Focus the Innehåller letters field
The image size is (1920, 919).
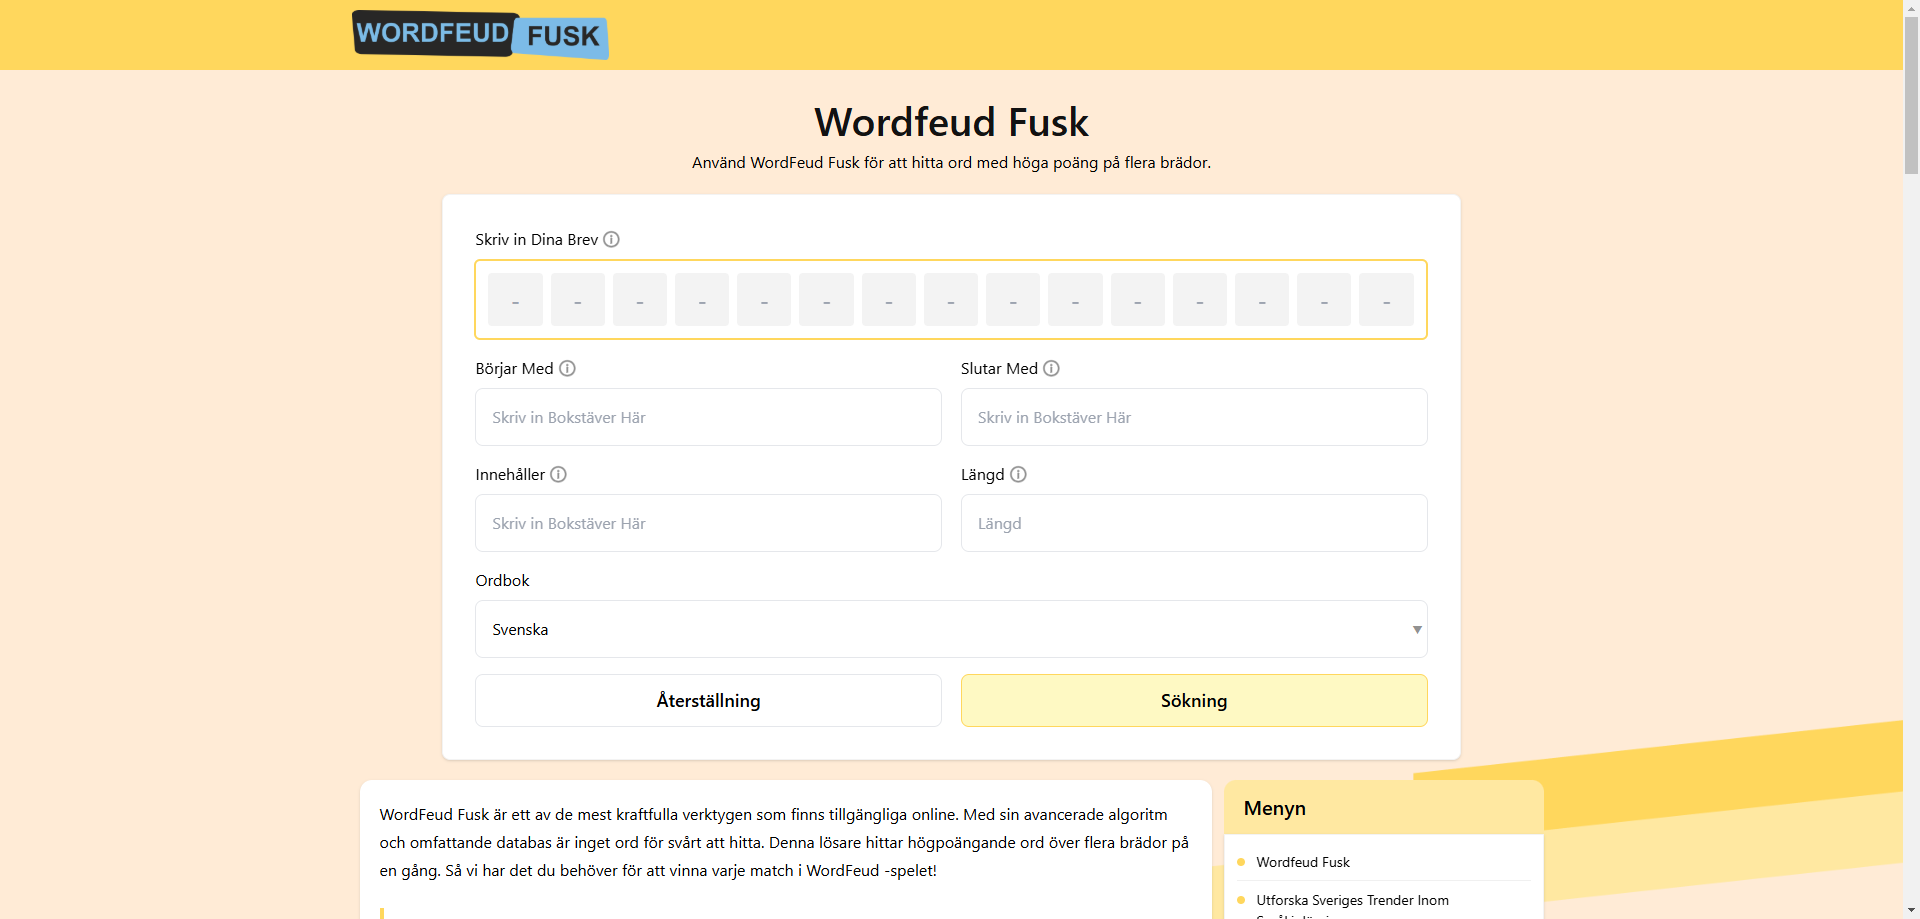[x=708, y=523]
